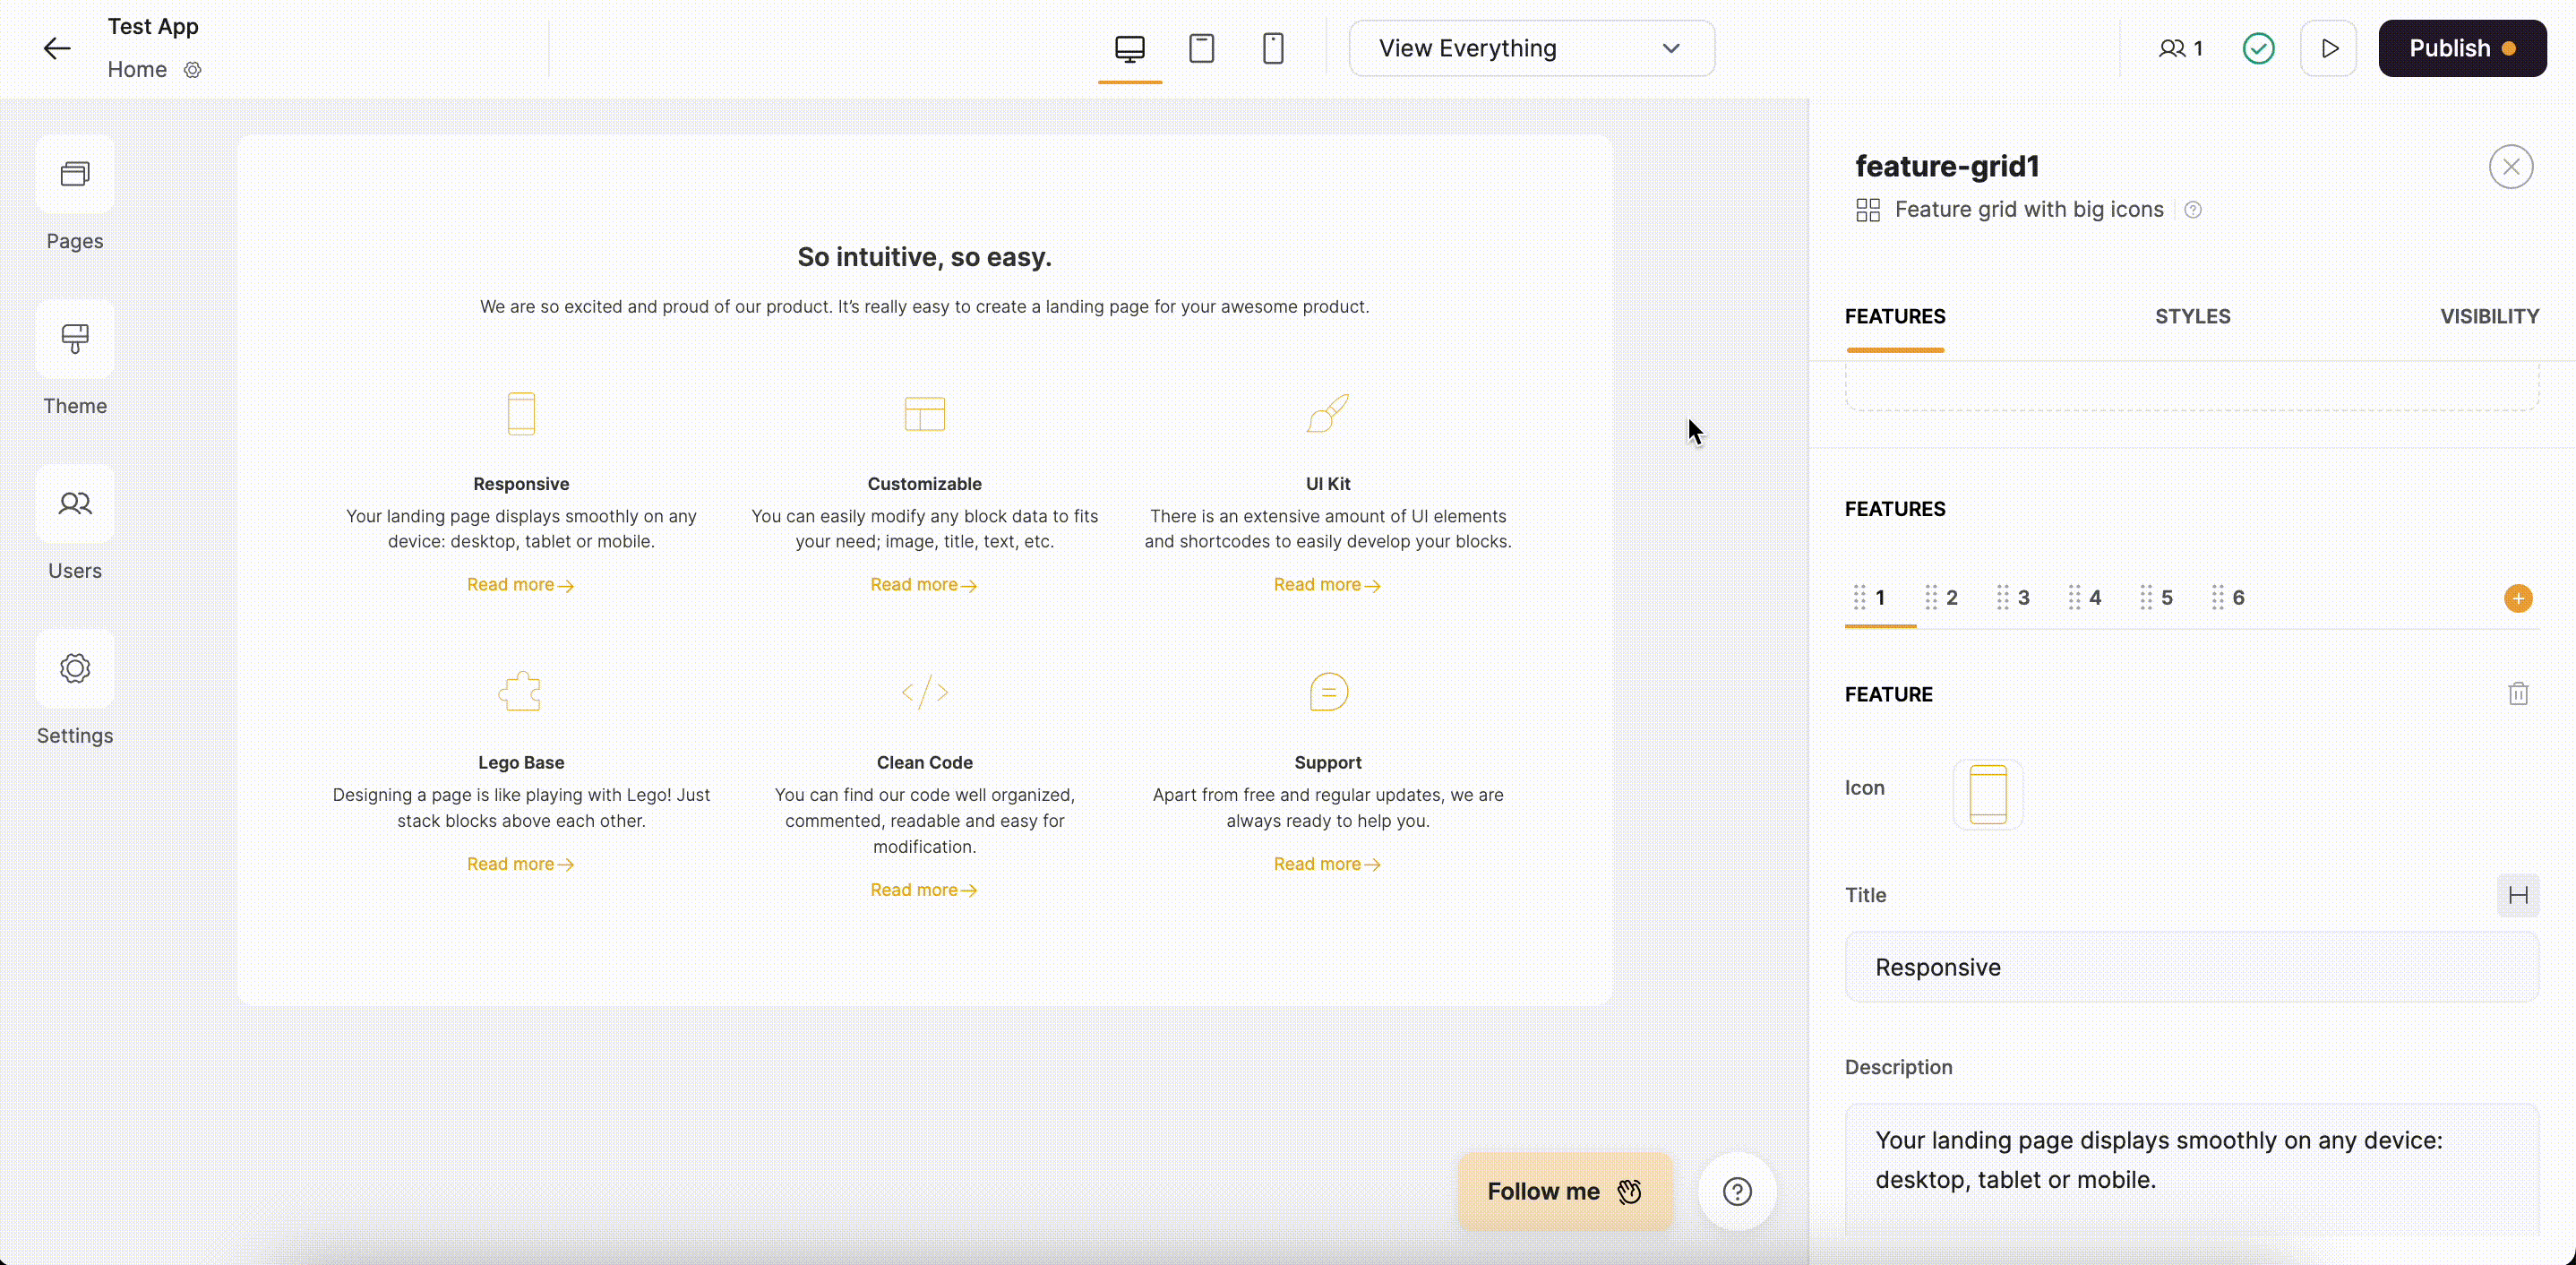Change the feature icon thumbnail
Screen dimensions: 2576x1265
click(1988, 793)
